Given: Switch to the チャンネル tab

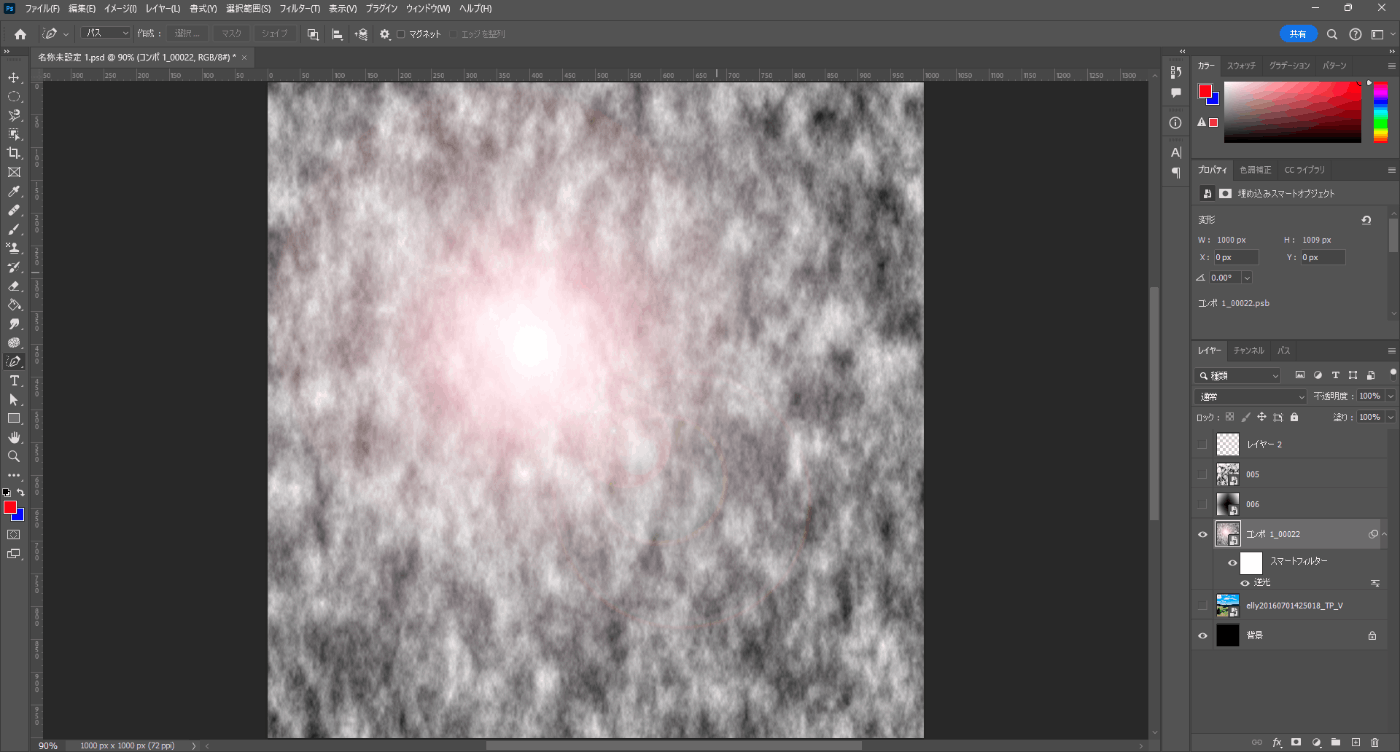Looking at the screenshot, I should coord(1248,351).
